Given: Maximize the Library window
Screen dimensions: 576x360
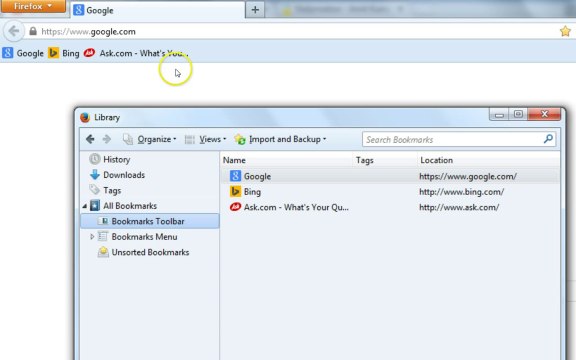Looking at the screenshot, I should 518,115.
